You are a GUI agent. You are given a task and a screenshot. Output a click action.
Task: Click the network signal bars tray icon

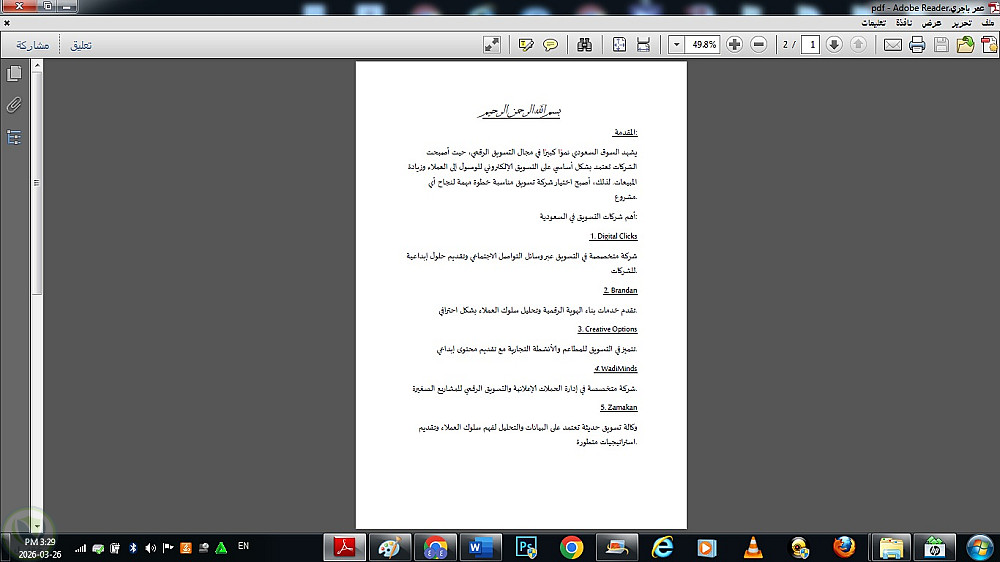point(80,548)
